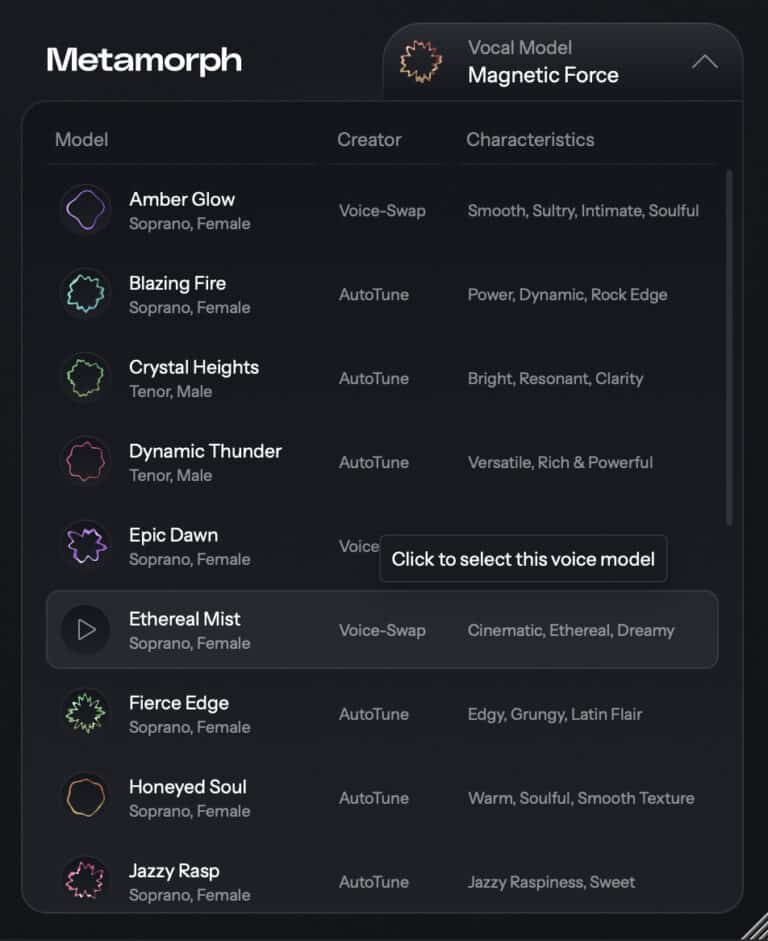Select the Crystal Heights voice model

coord(194,368)
